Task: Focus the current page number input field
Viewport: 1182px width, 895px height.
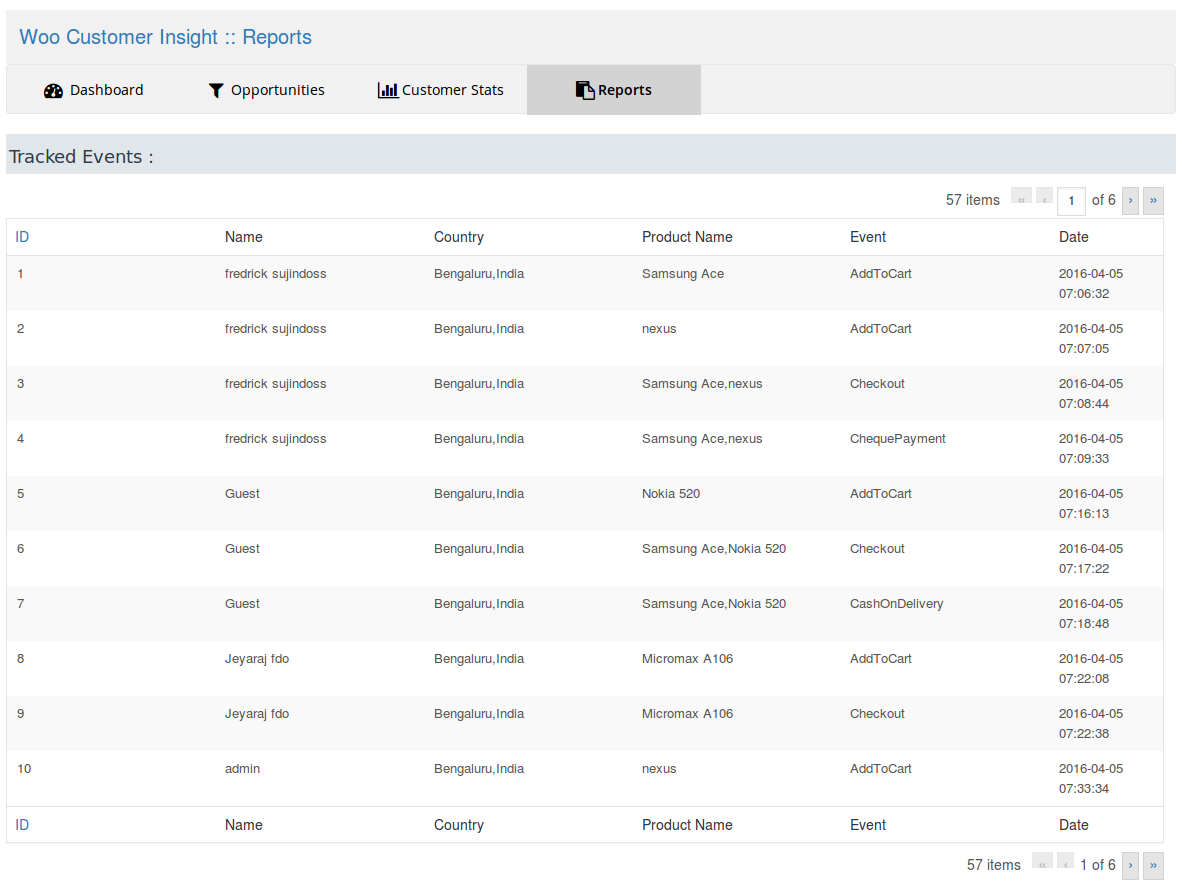Action: (x=1071, y=201)
